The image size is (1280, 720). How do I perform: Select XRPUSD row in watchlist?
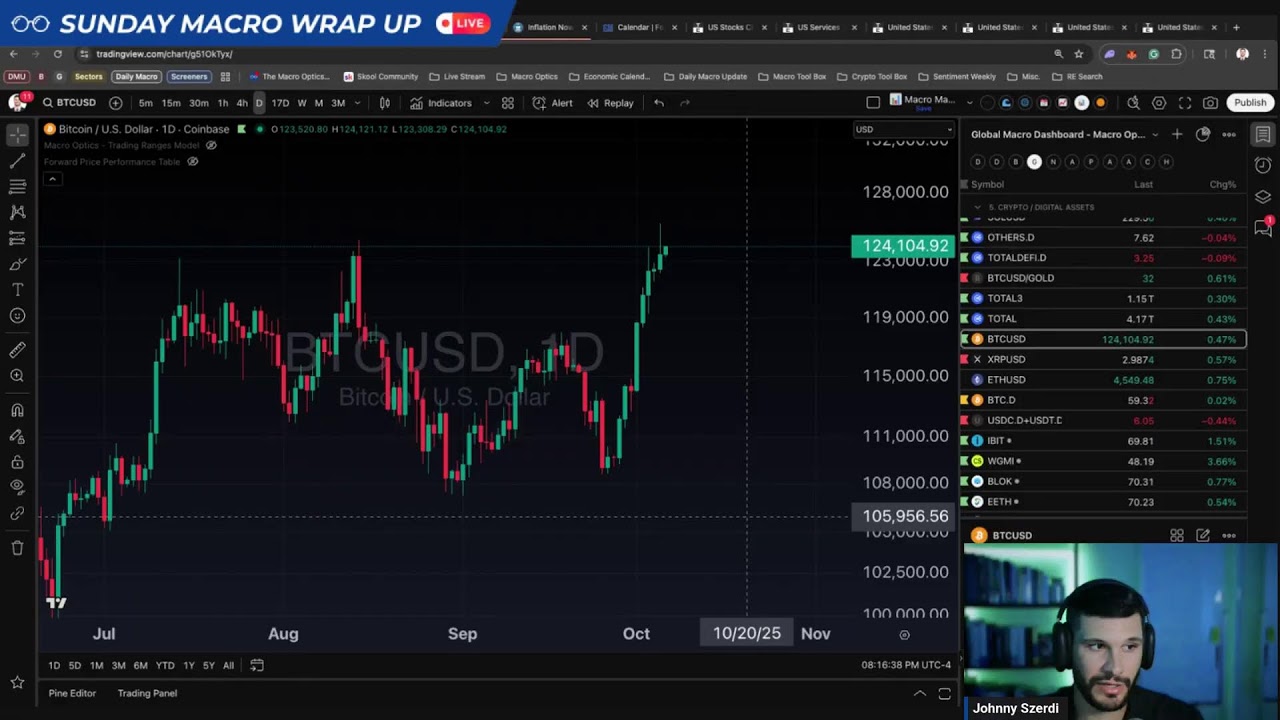coord(1103,359)
